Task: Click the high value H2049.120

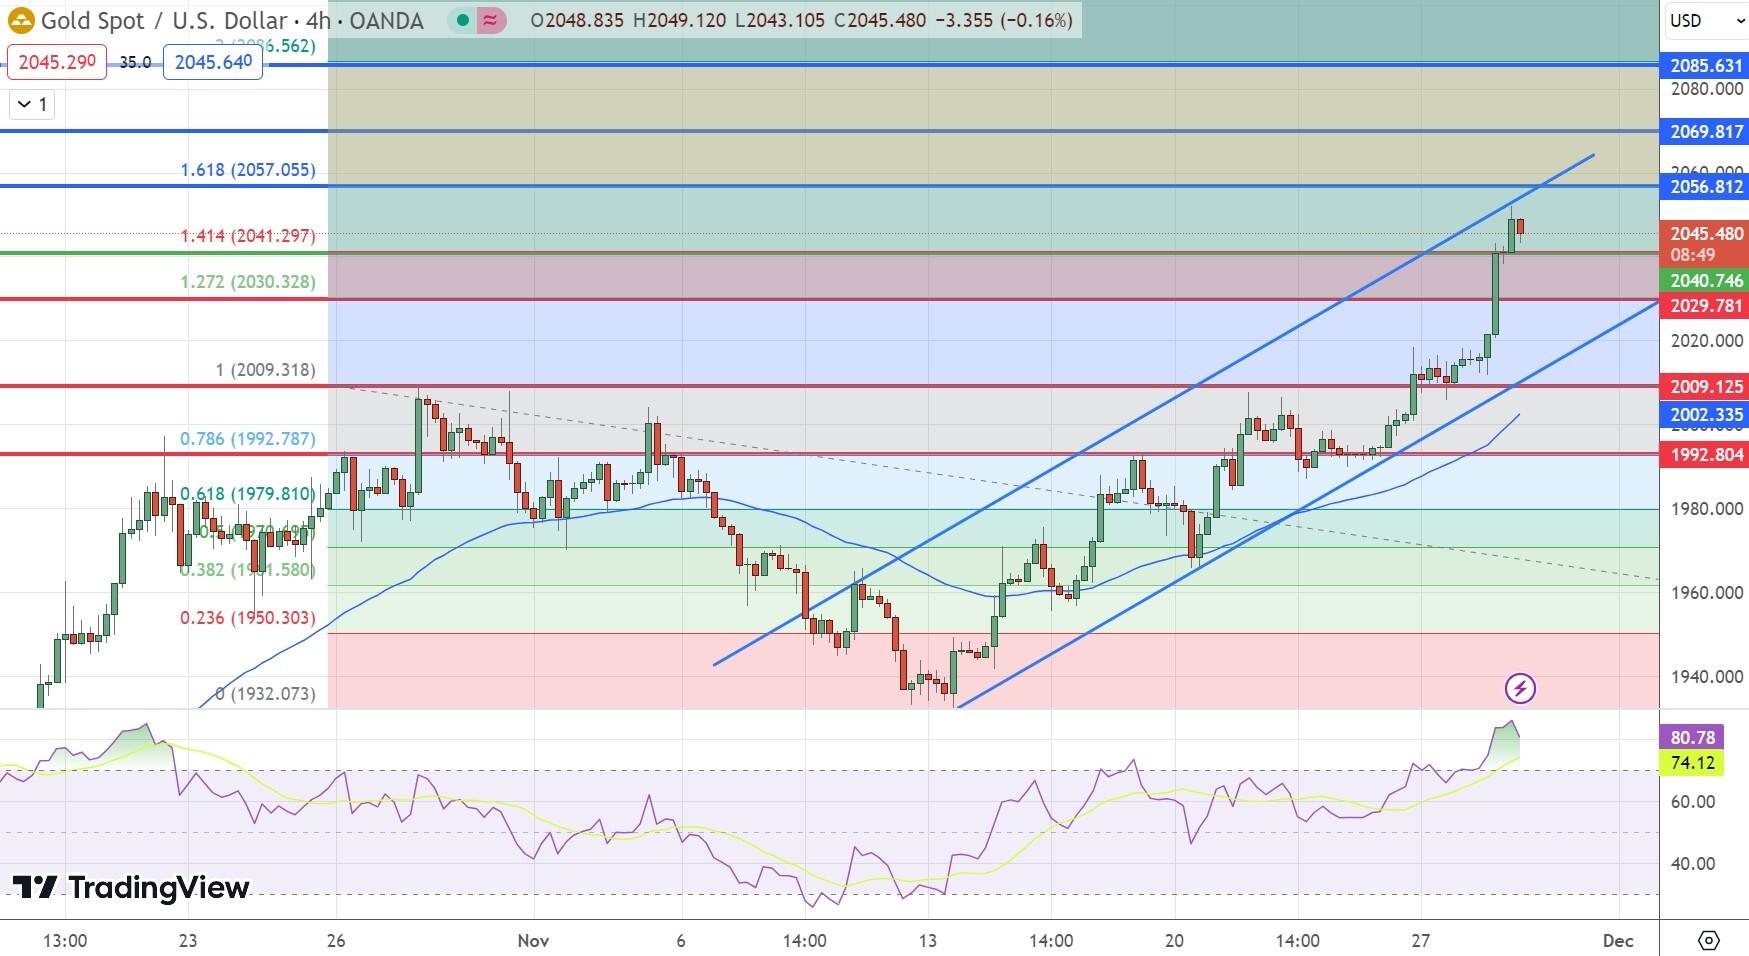Action: pyautogui.click(x=680, y=20)
